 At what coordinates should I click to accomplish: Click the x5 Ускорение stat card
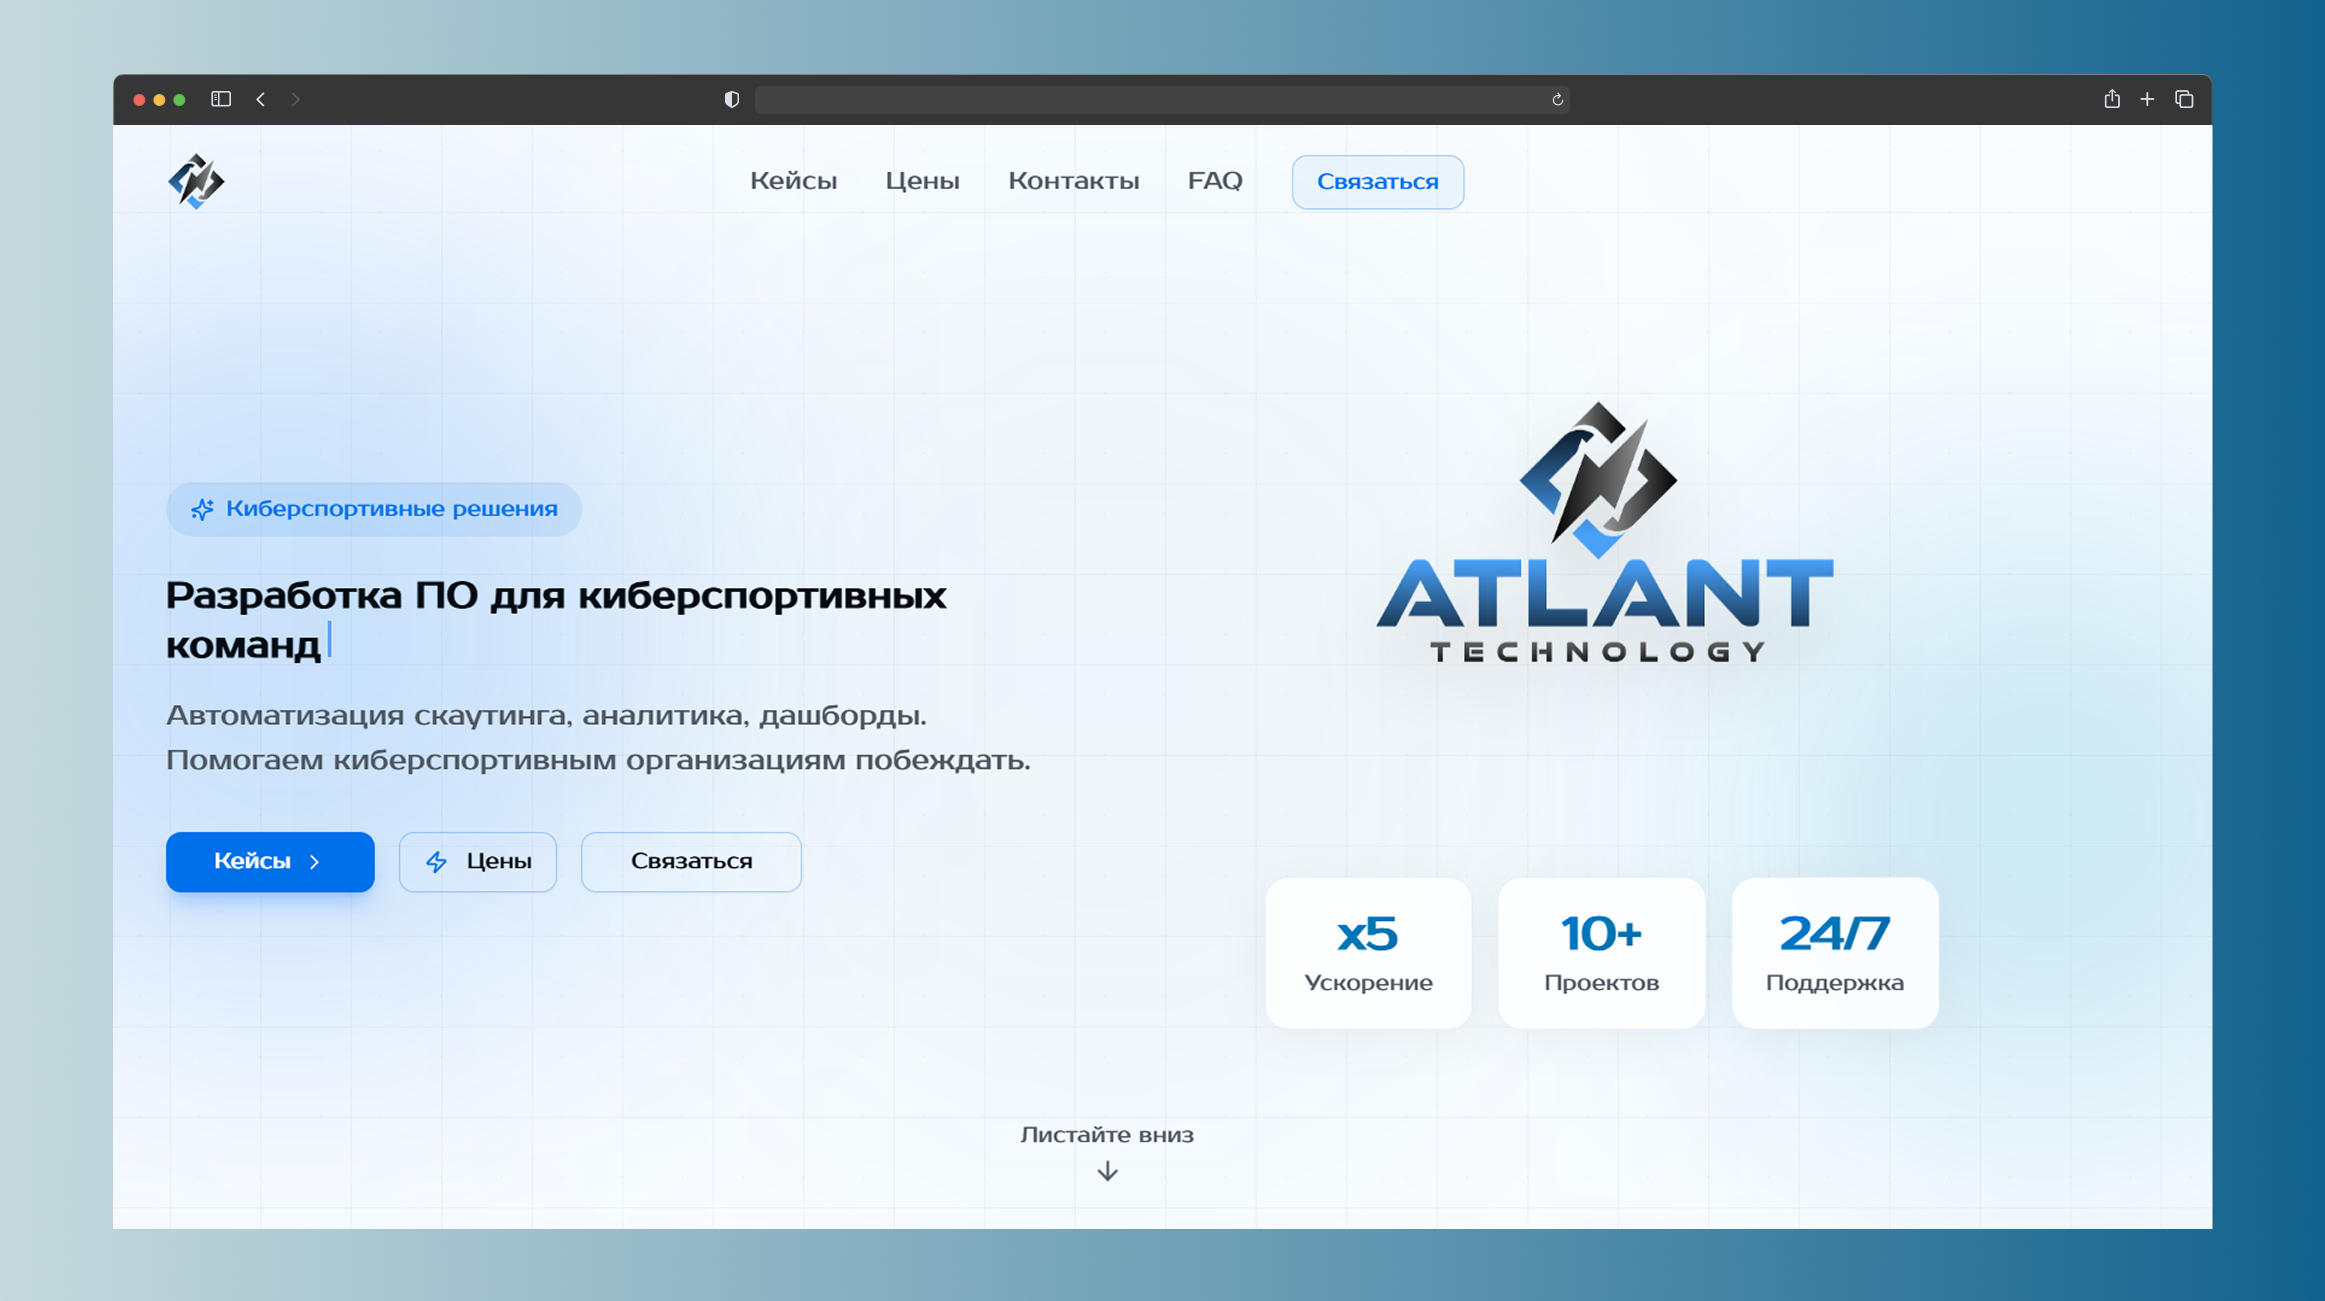coord(1368,953)
